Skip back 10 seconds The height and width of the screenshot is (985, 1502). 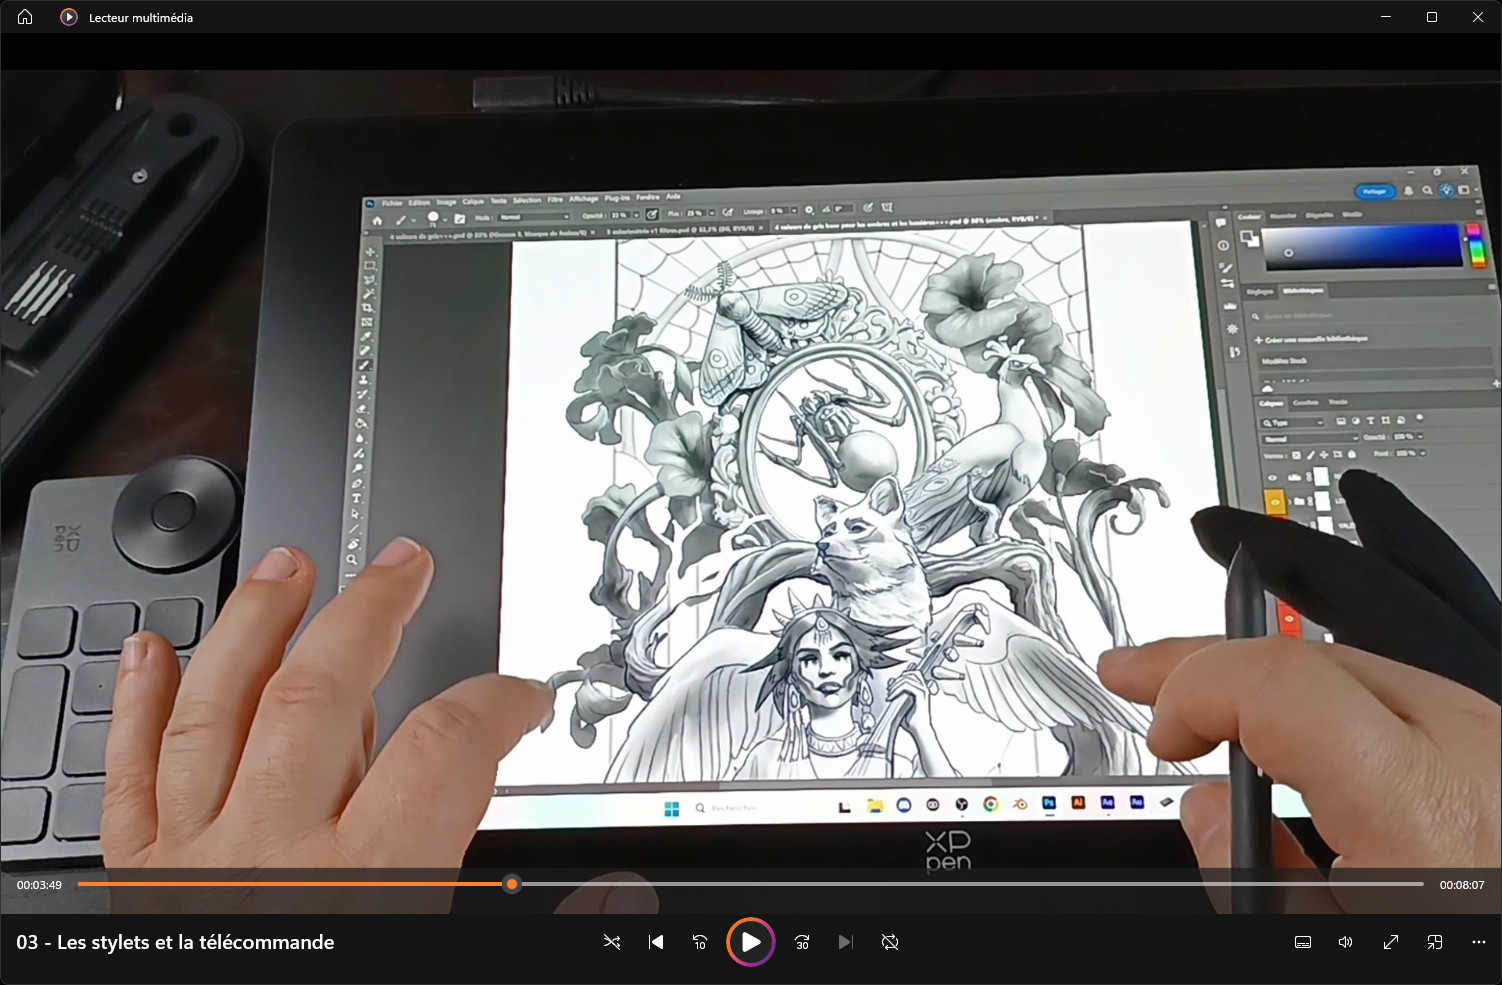pyautogui.click(x=700, y=942)
